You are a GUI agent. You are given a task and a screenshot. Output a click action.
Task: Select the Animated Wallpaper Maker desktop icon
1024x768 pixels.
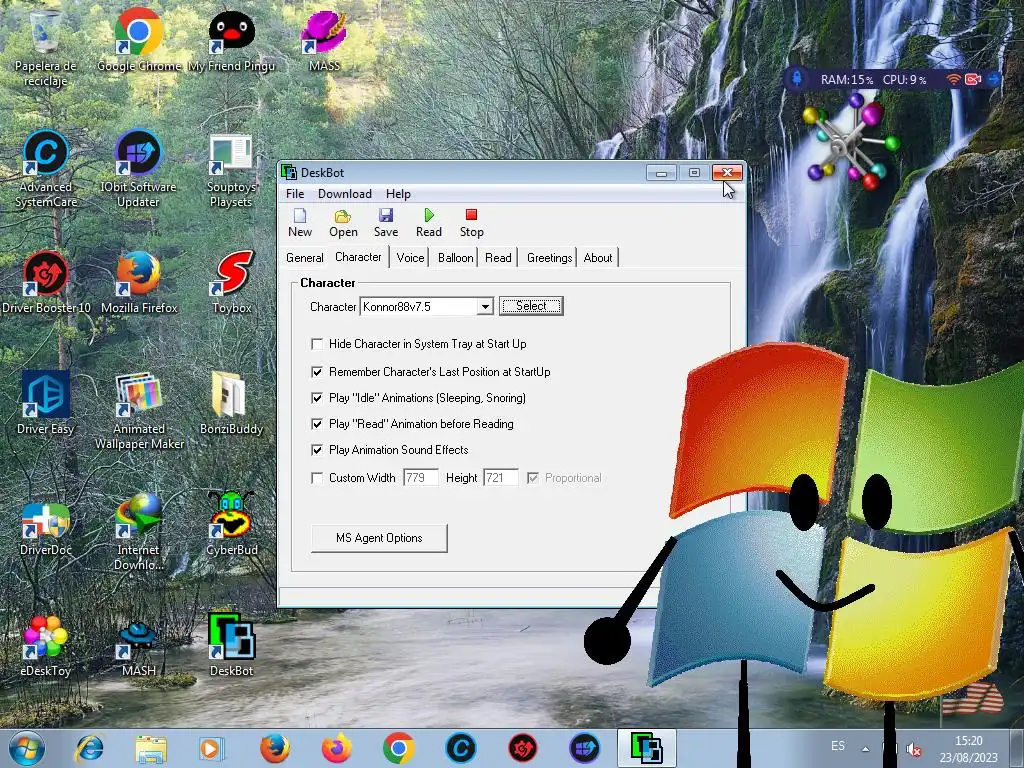[x=139, y=411]
